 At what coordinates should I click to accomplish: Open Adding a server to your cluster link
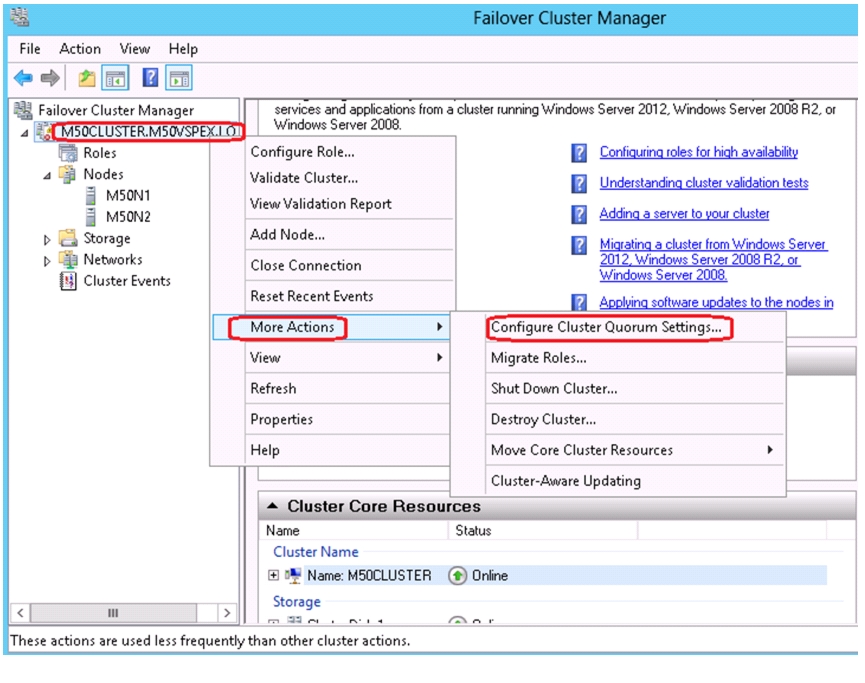tap(684, 214)
